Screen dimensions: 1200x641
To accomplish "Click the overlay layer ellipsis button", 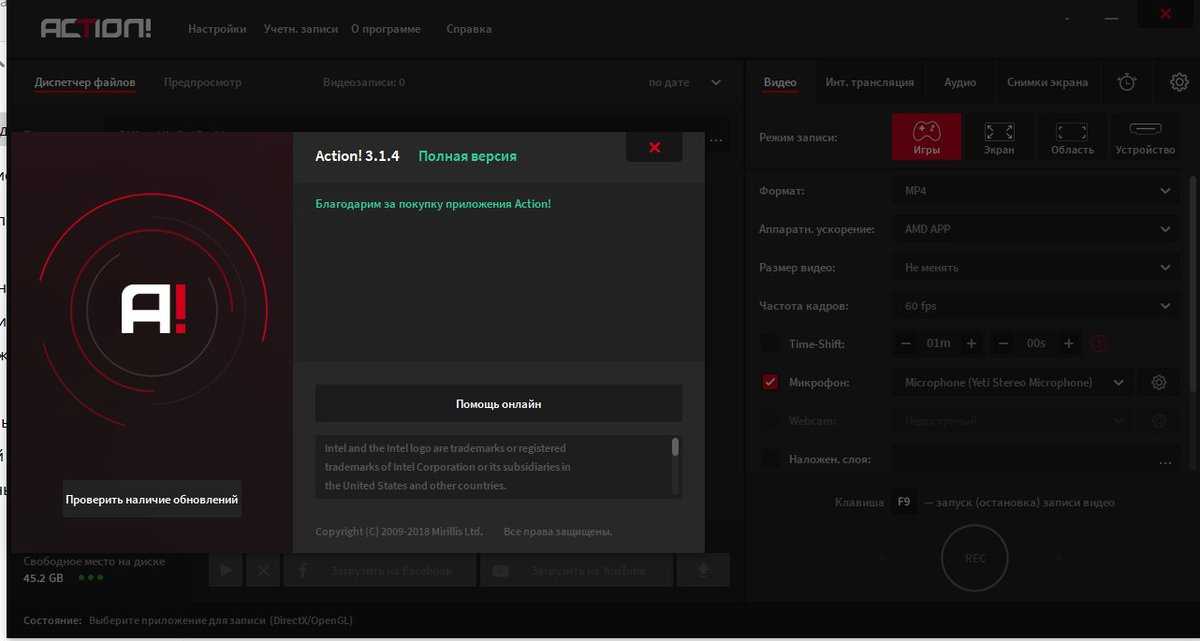I will [x=1165, y=463].
